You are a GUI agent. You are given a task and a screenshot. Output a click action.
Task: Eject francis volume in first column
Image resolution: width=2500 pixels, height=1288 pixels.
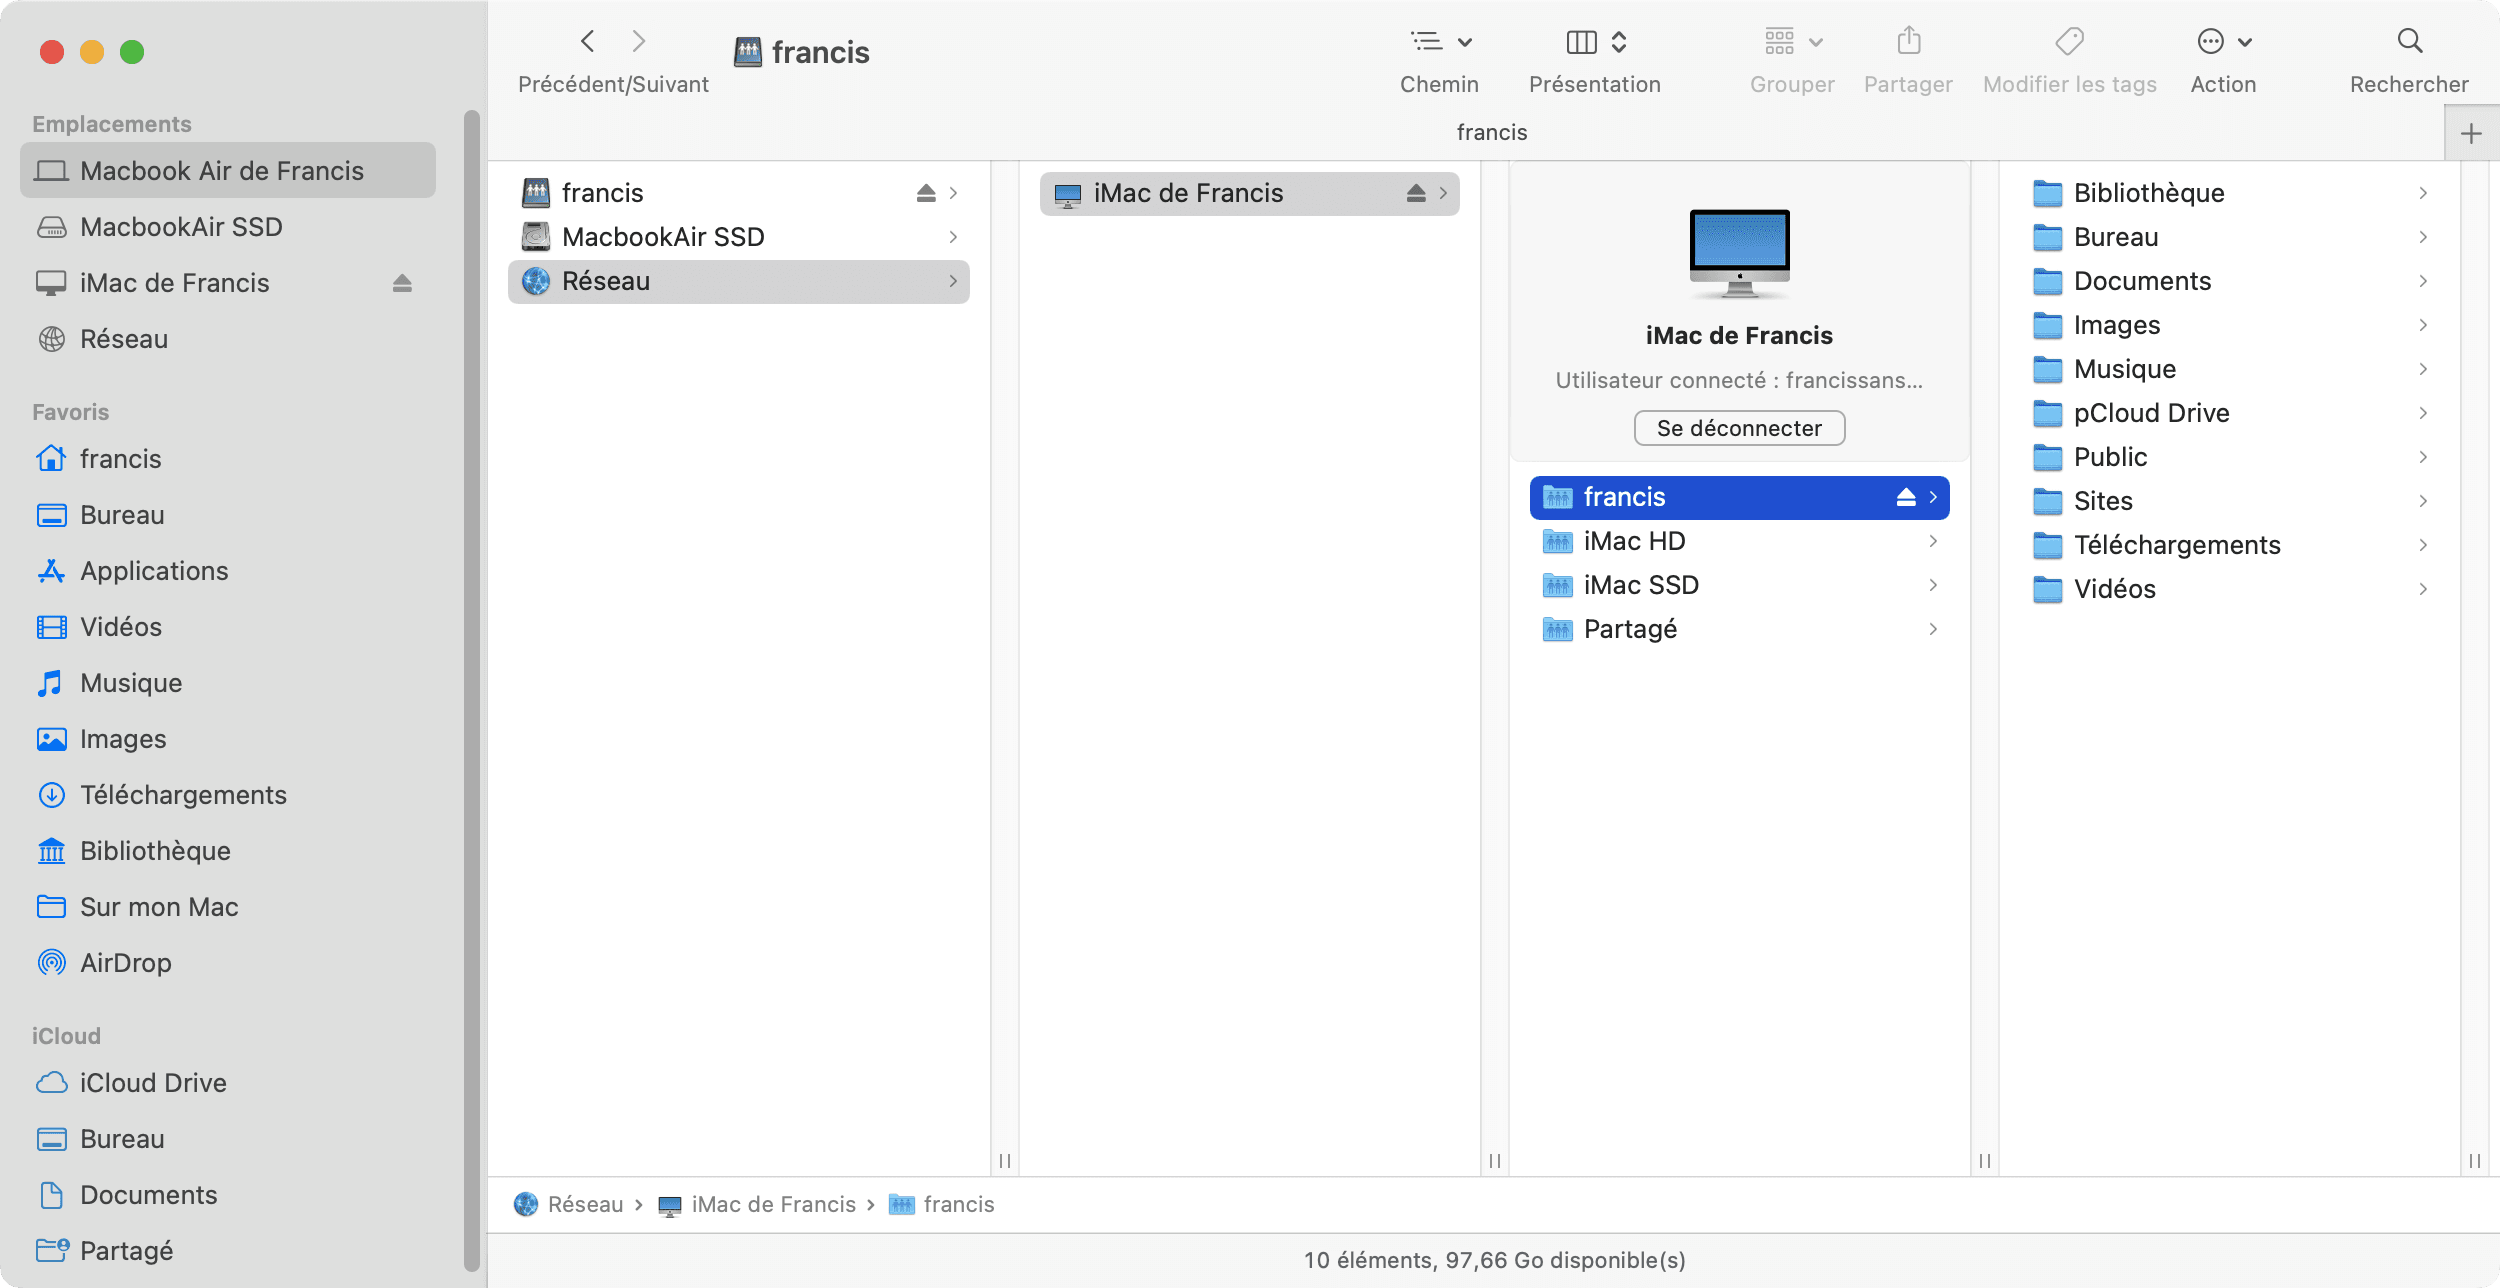tap(926, 193)
